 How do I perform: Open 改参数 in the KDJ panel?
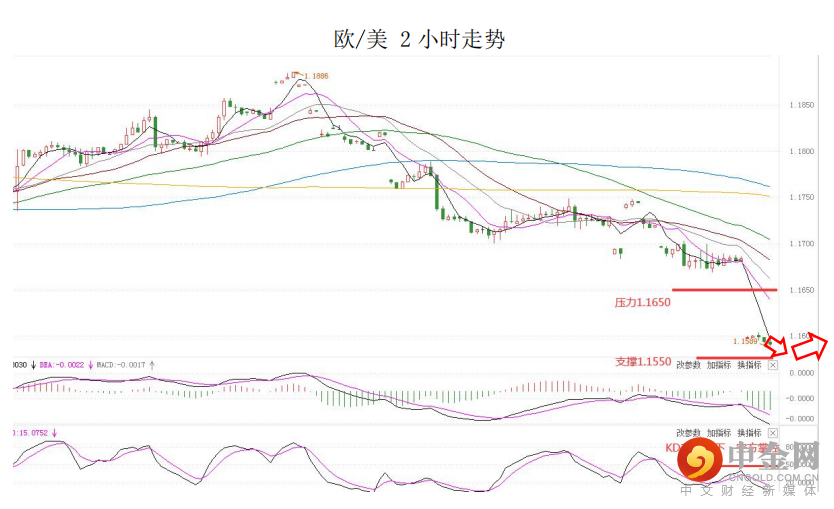tap(688, 433)
